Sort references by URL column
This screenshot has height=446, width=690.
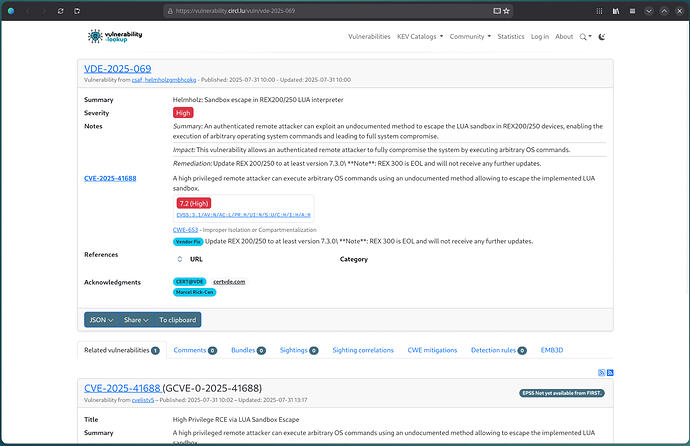point(196,259)
